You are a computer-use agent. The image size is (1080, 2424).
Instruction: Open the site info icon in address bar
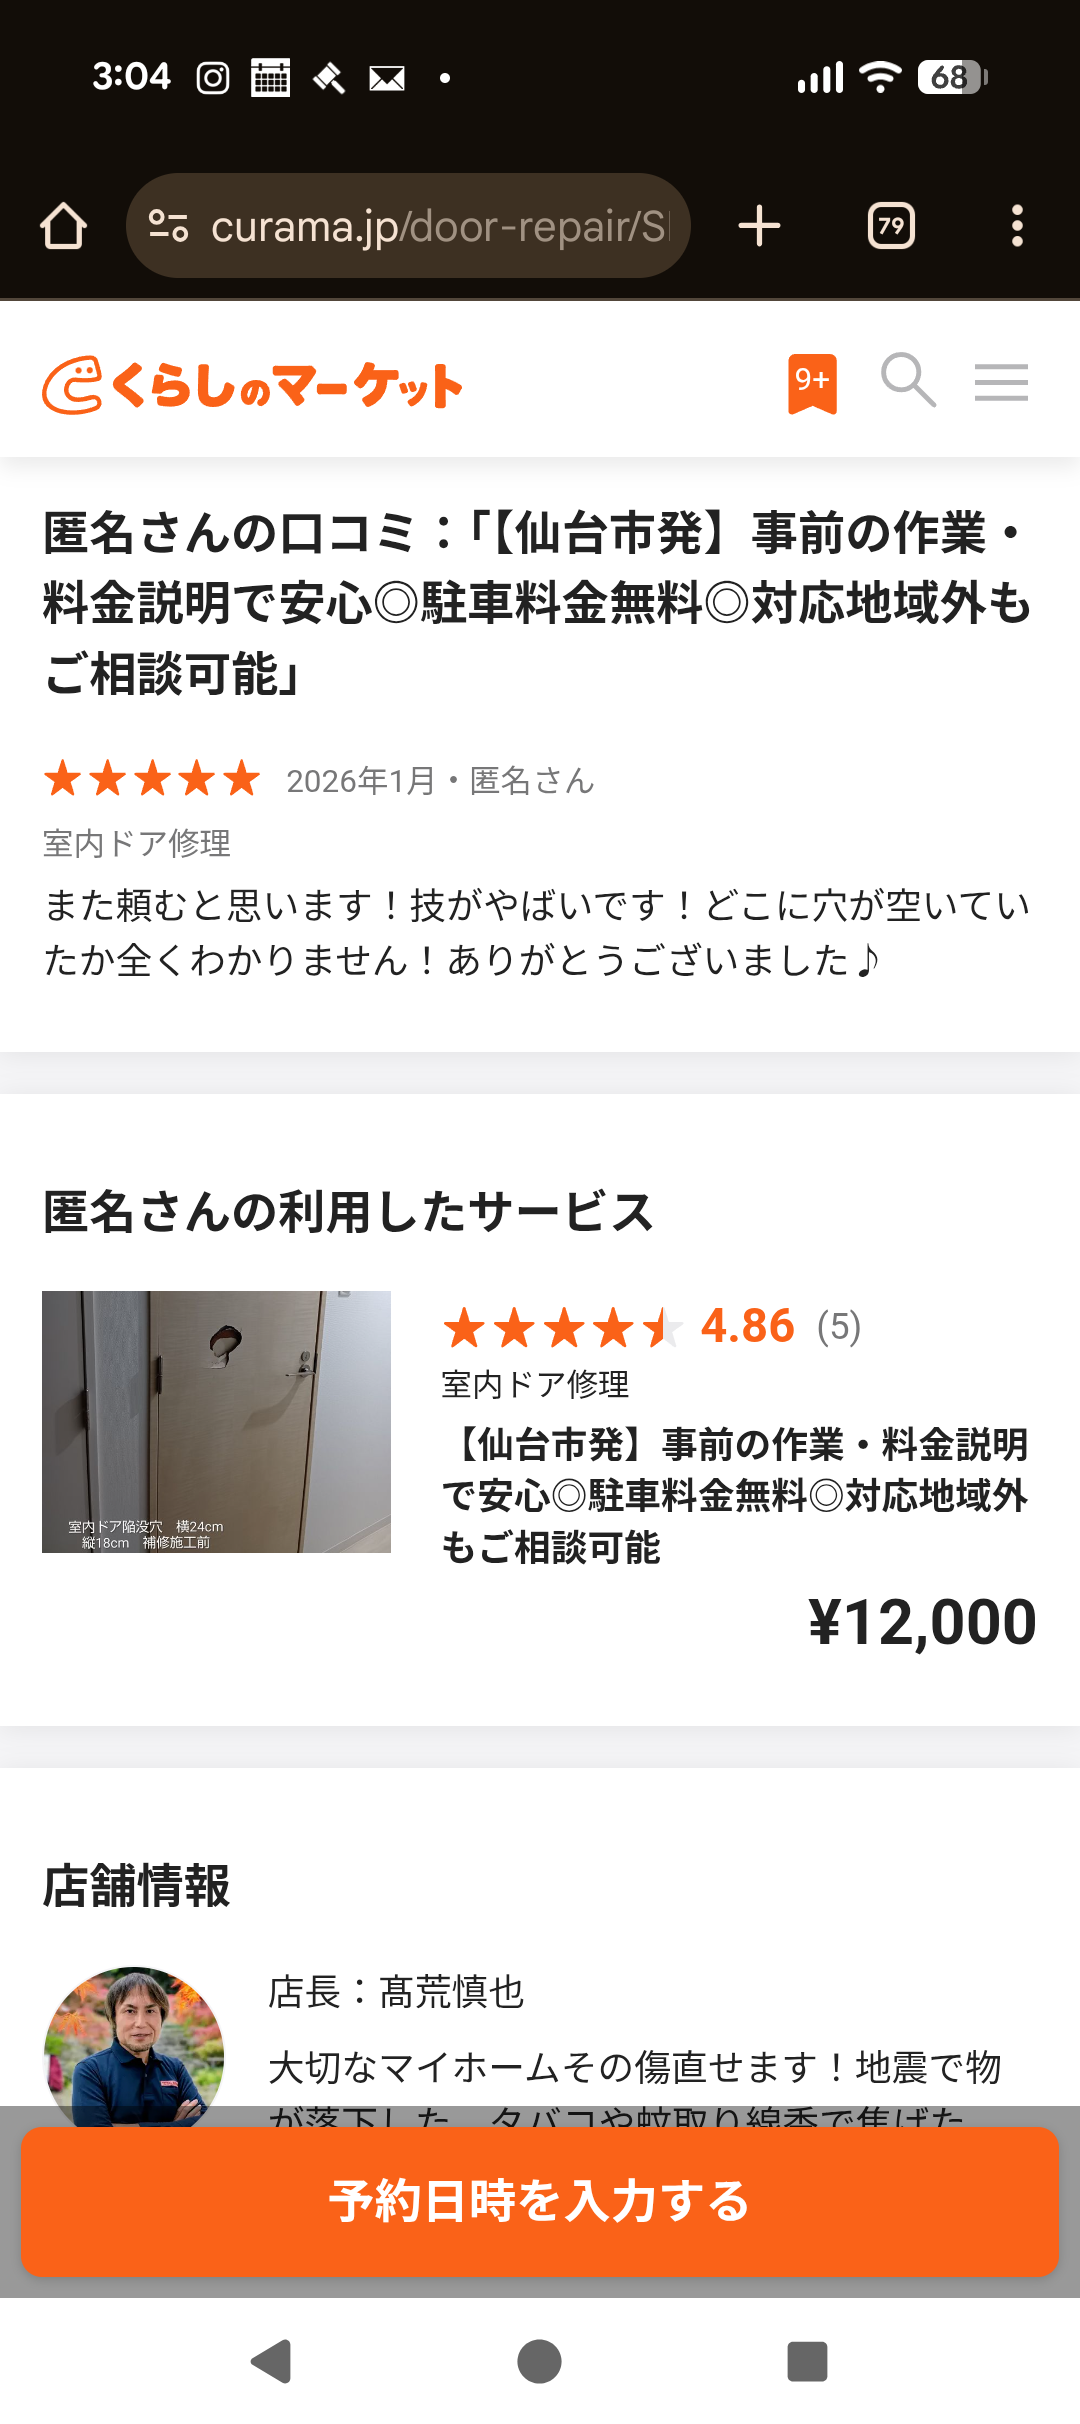pyautogui.click(x=168, y=226)
